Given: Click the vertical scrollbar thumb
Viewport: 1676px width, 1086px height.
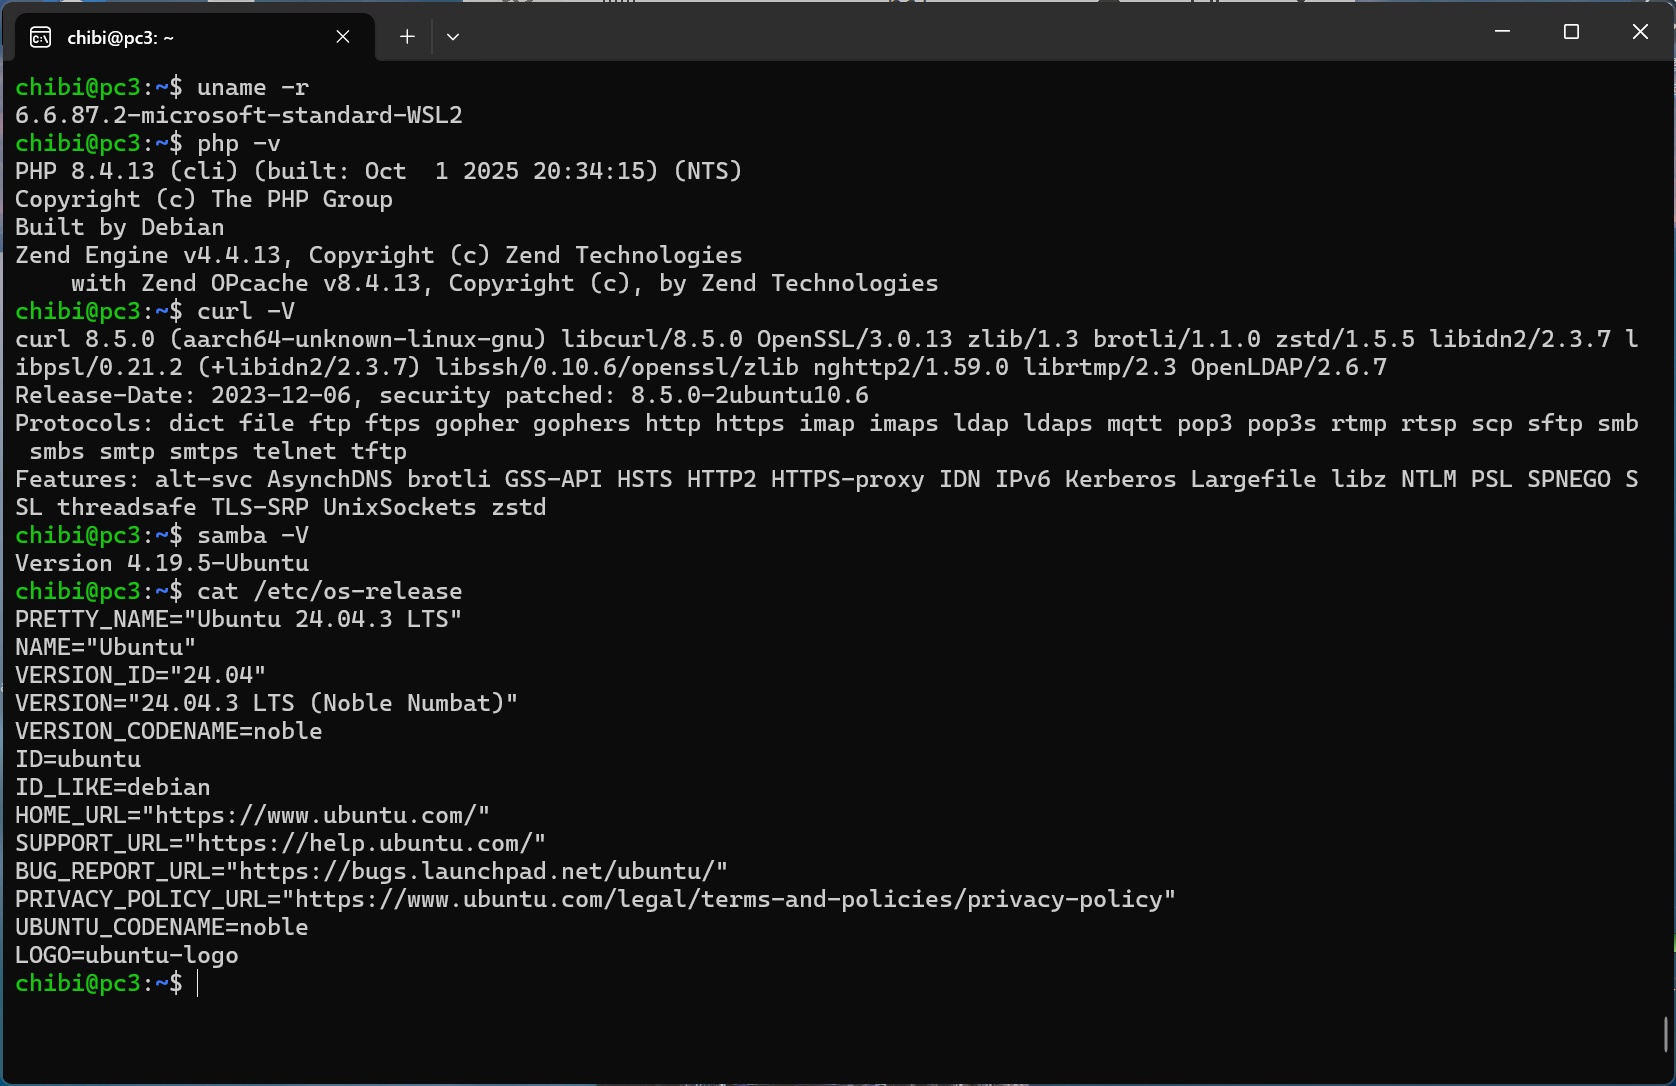Looking at the screenshot, I should pos(1665,1034).
